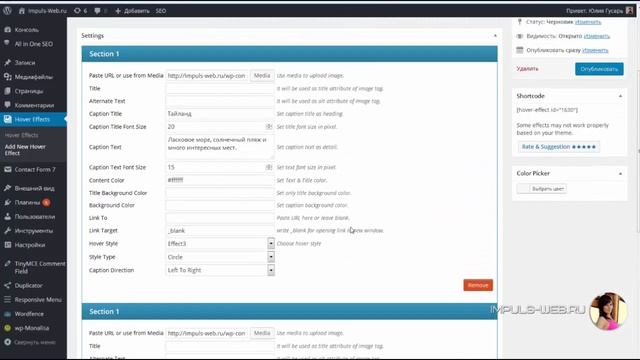Click the updates refresh icon
This screenshot has width=640, height=360.
(77, 11)
